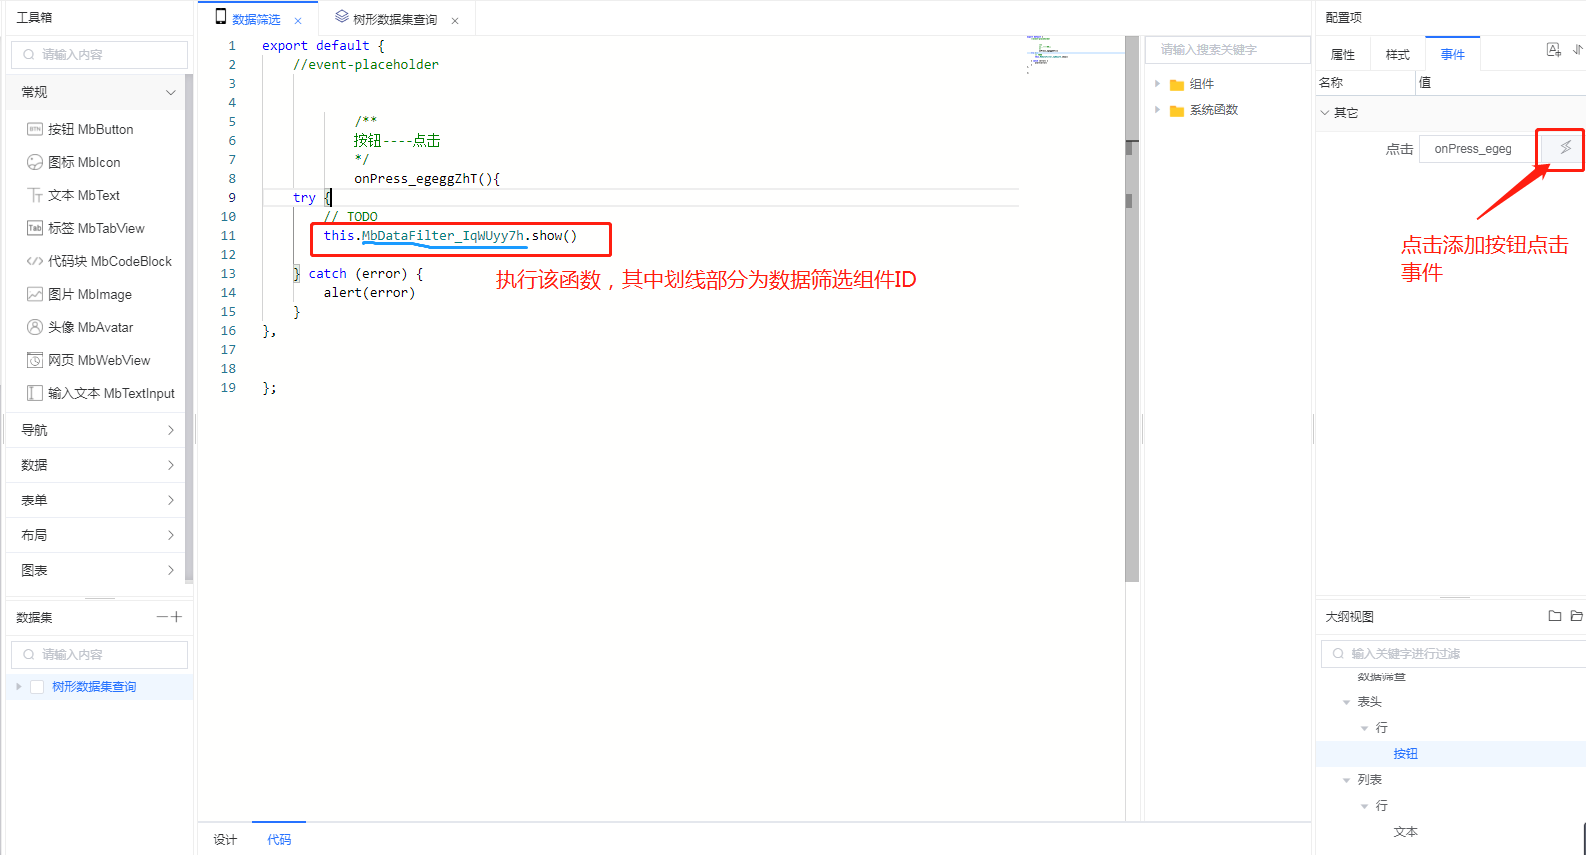This screenshot has width=1586, height=855.
Task: Collapse the 常规 section
Action: pyautogui.click(x=170, y=92)
